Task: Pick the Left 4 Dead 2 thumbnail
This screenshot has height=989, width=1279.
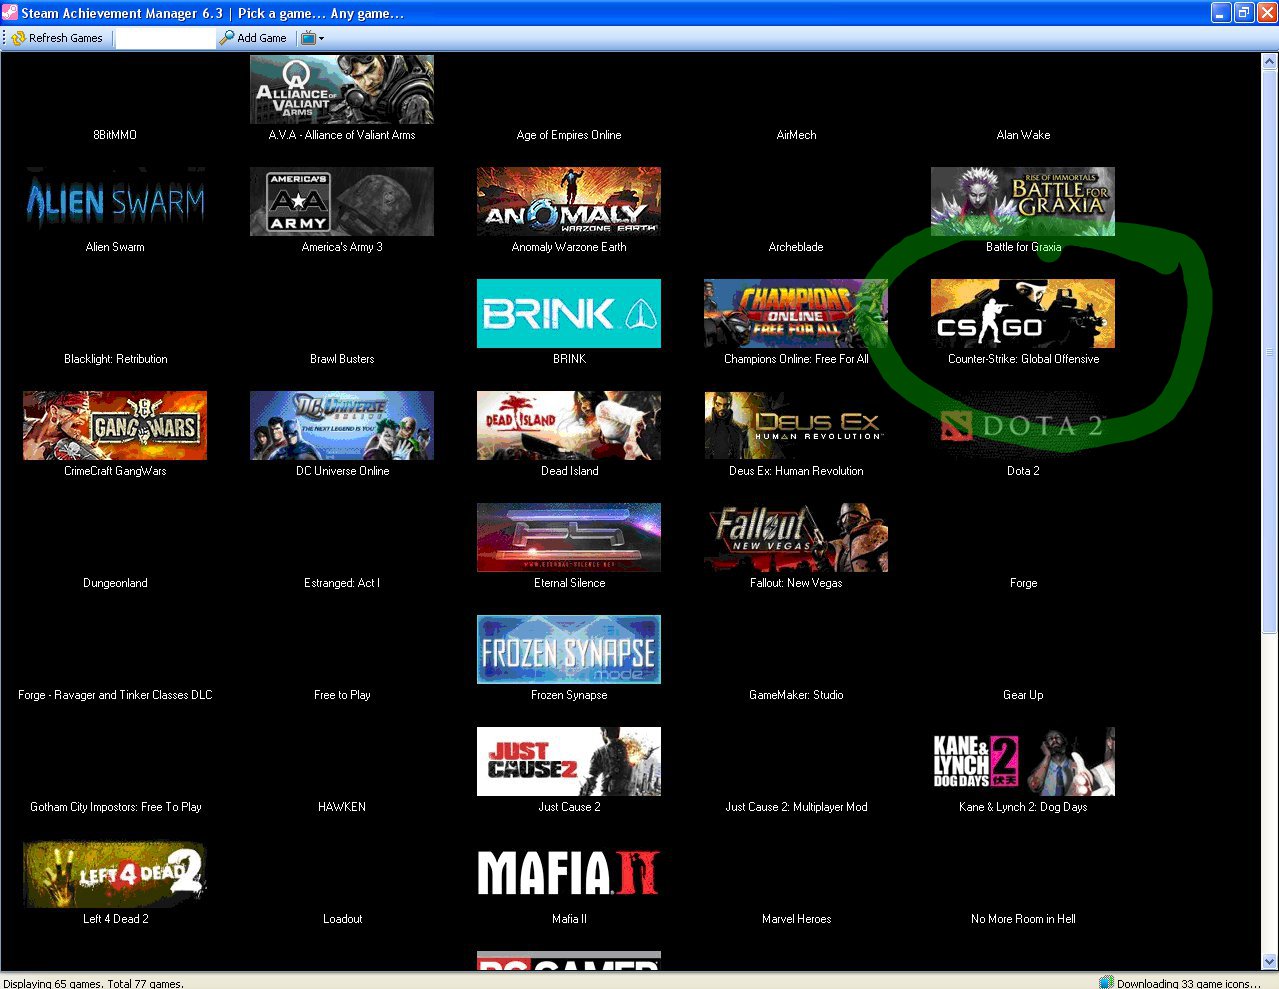Action: click(x=115, y=873)
